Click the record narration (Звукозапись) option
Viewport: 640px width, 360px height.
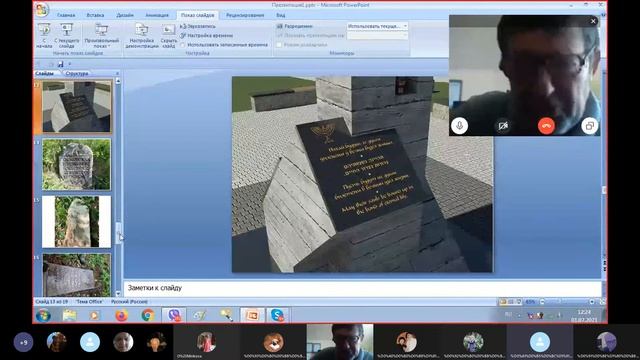click(x=198, y=26)
